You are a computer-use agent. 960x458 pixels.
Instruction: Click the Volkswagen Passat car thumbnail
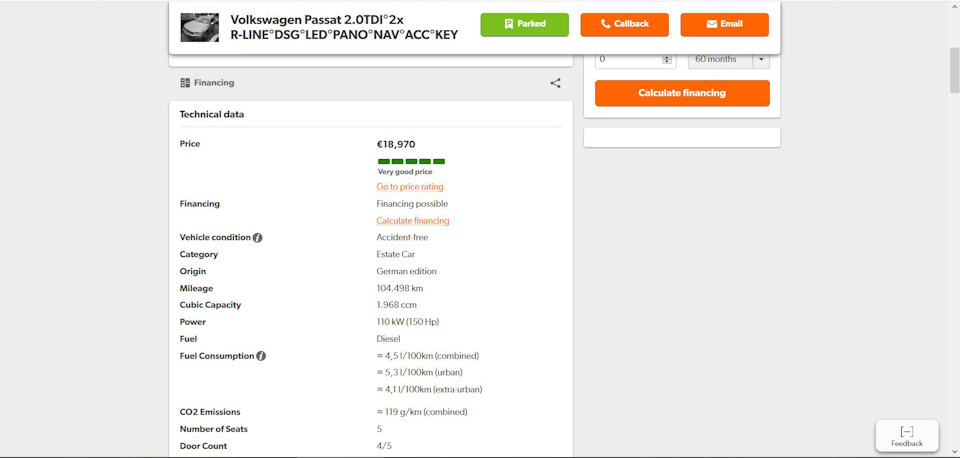[200, 28]
